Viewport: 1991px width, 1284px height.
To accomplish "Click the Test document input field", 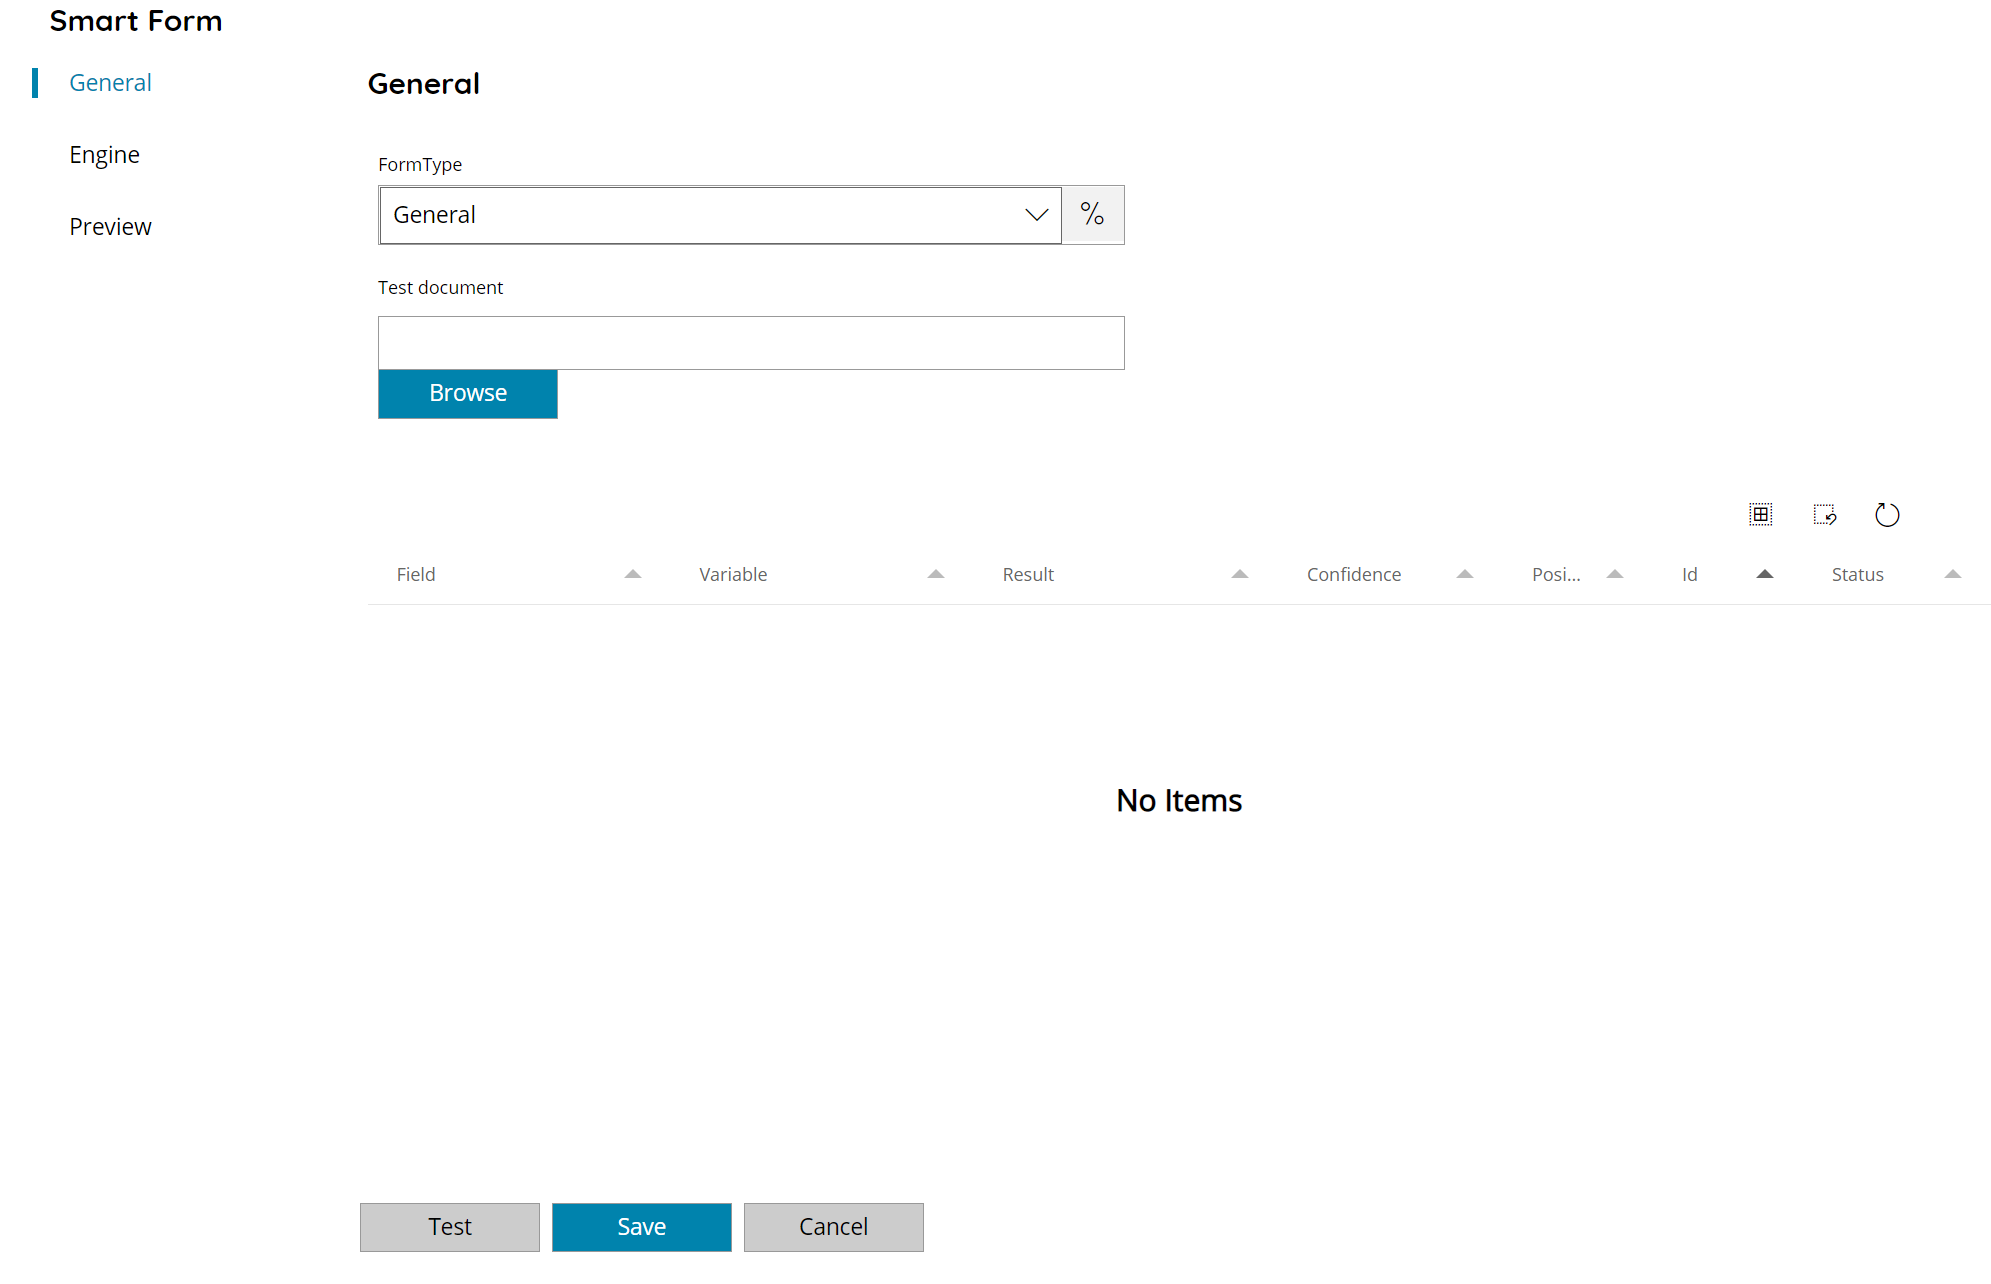I will (751, 342).
